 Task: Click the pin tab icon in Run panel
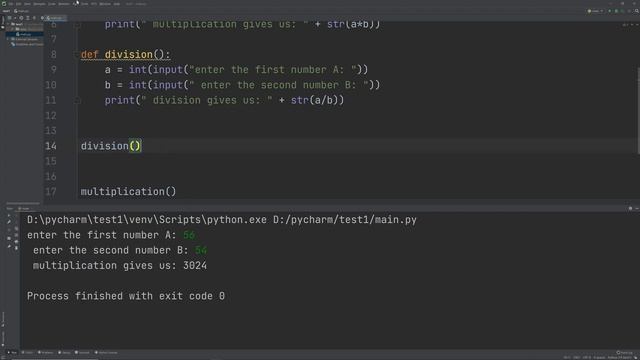point(9,246)
